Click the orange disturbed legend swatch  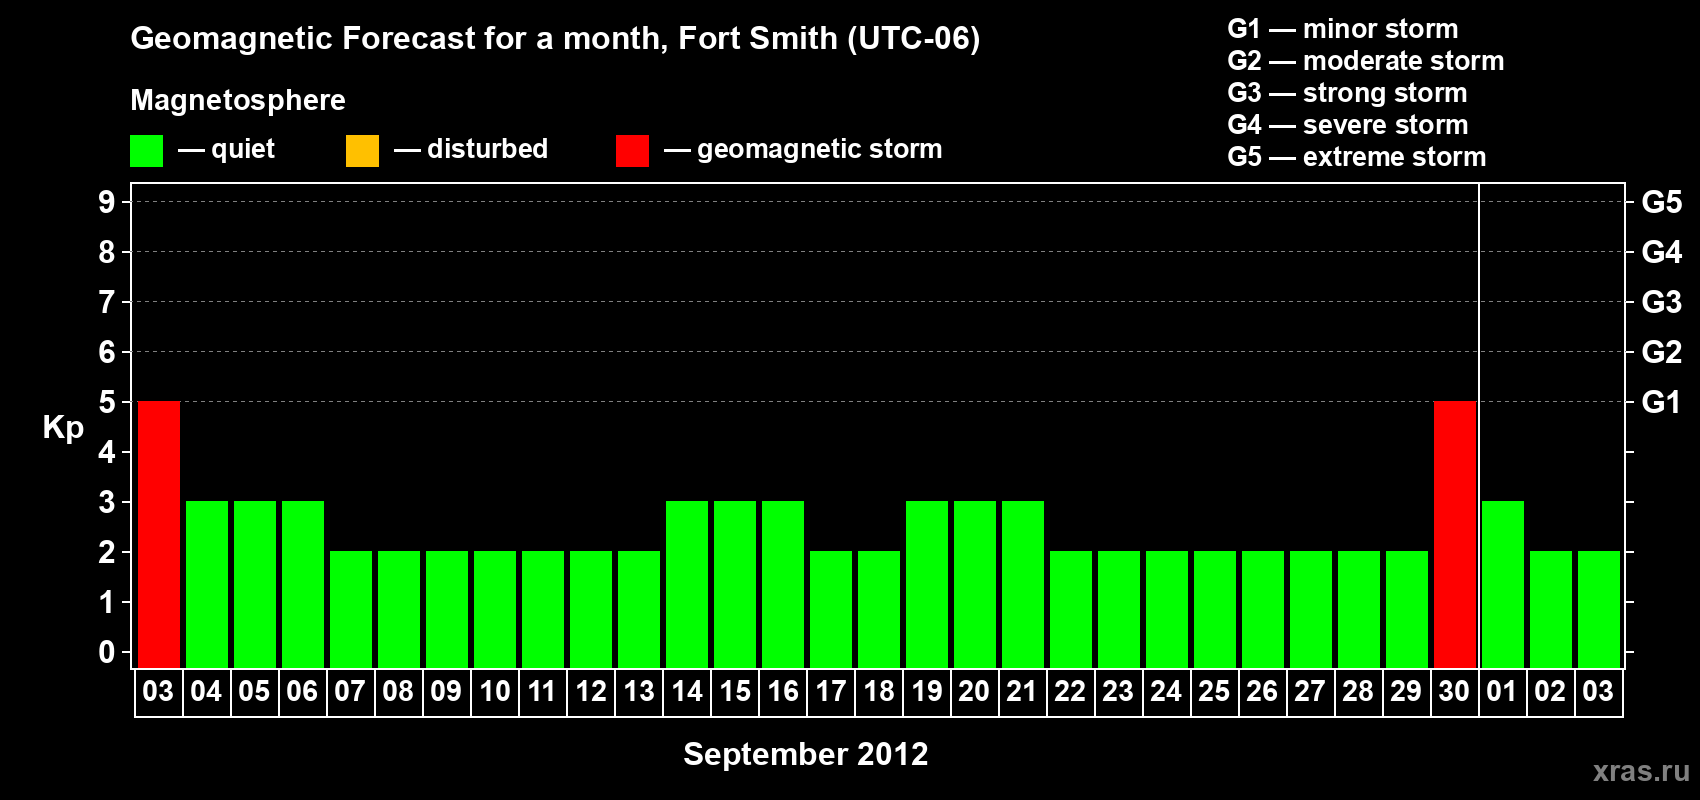coord(362,151)
